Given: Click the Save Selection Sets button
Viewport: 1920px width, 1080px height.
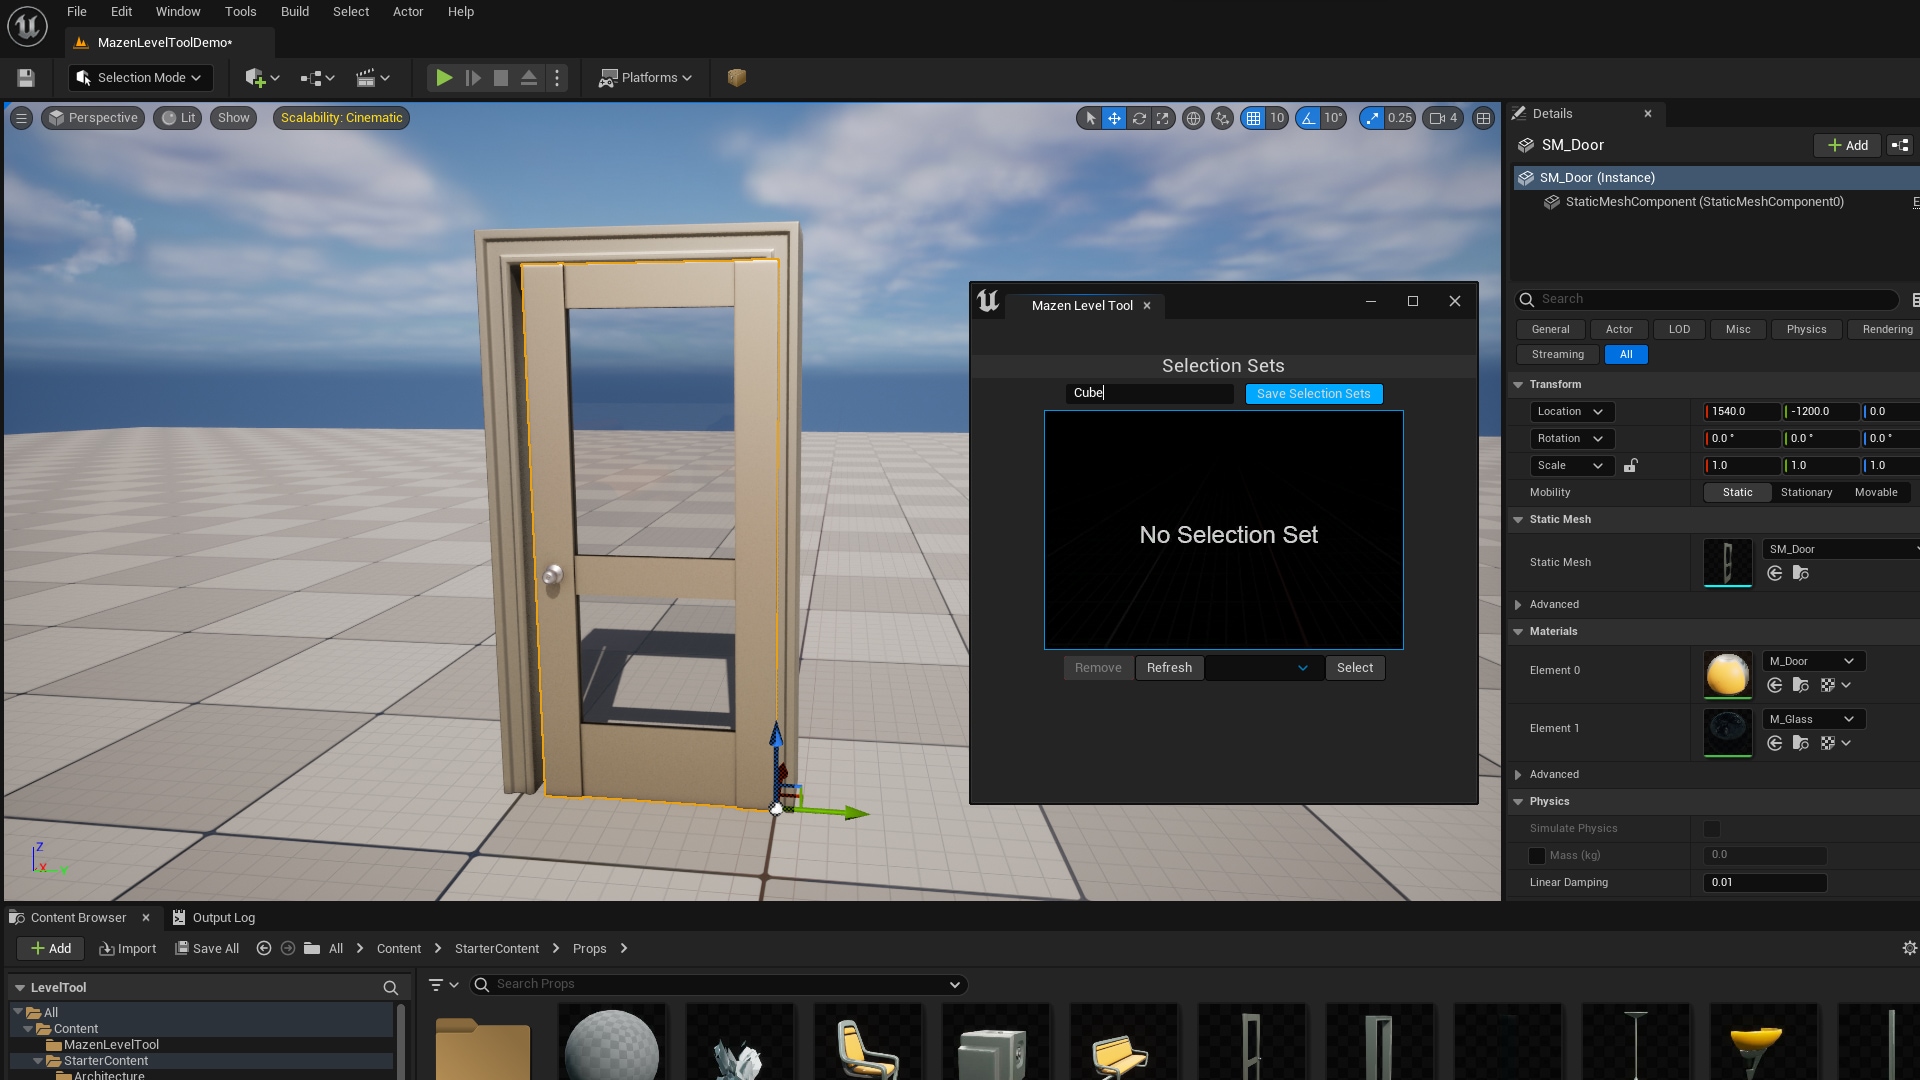Looking at the screenshot, I should pyautogui.click(x=1313, y=393).
